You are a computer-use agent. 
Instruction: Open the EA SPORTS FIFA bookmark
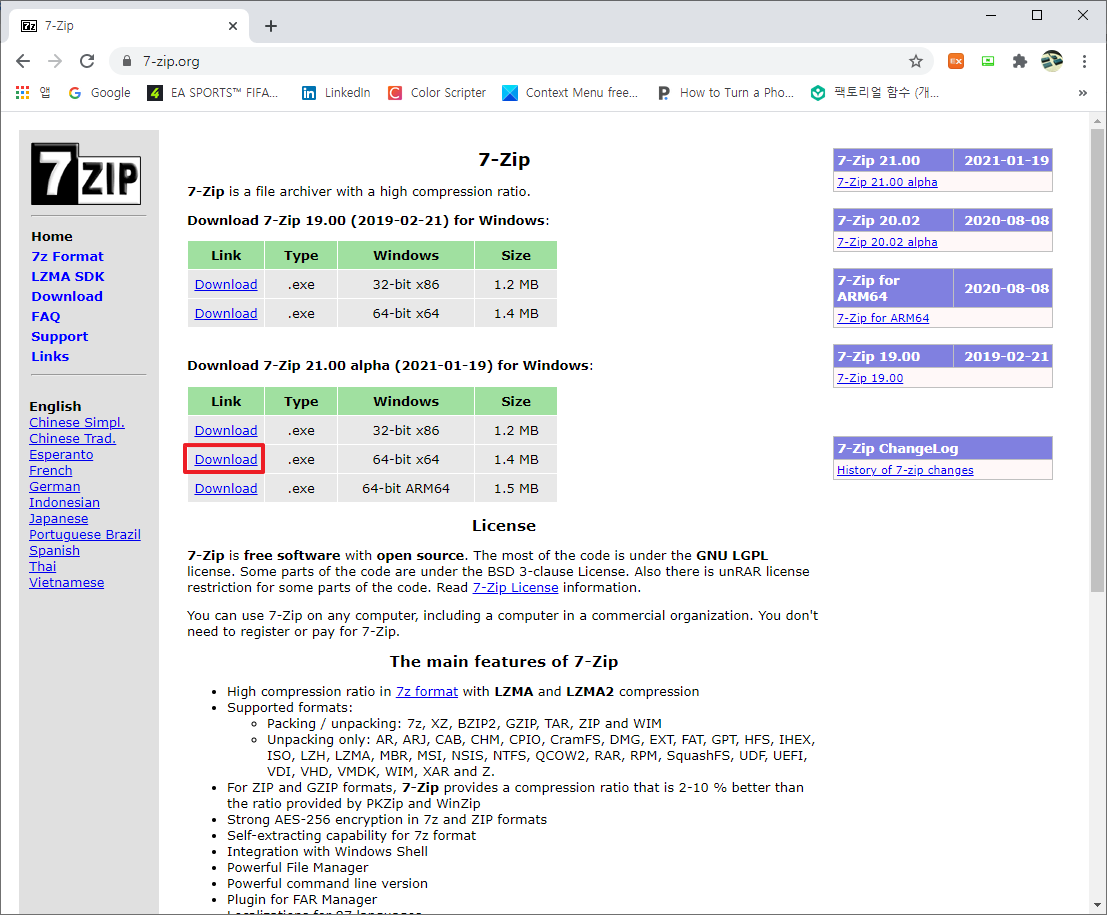213,92
